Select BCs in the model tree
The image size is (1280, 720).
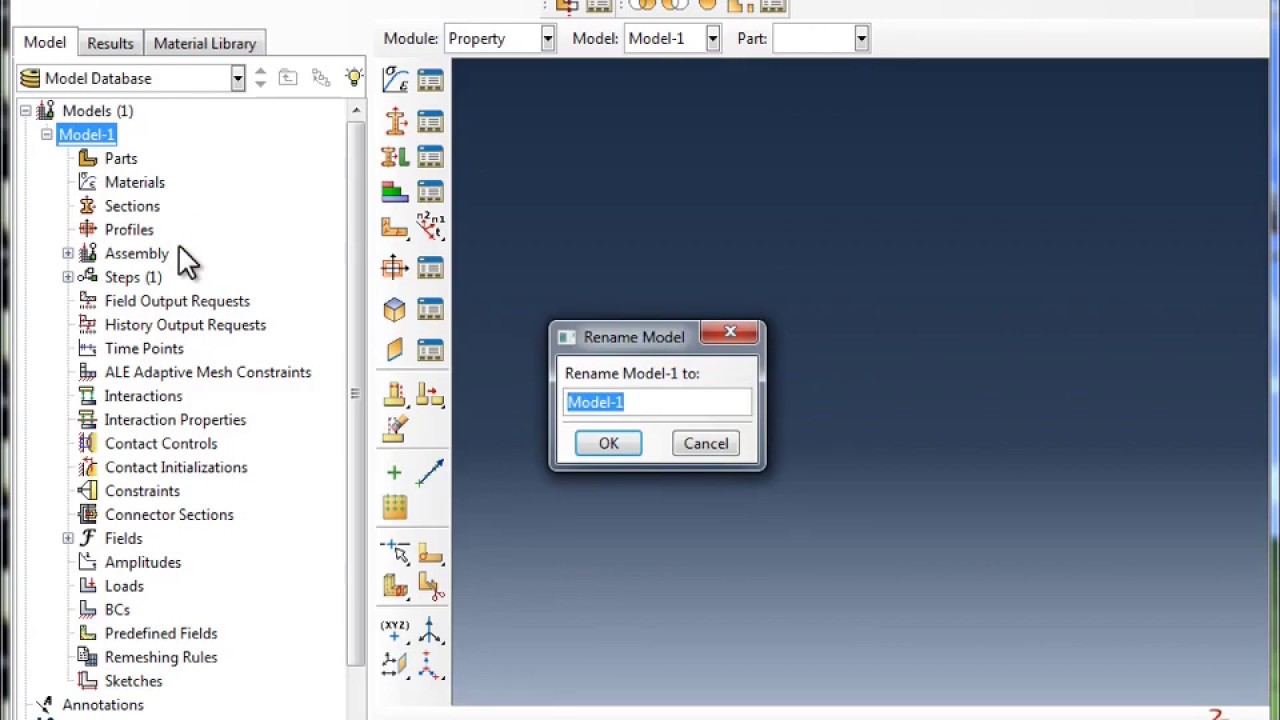pyautogui.click(x=117, y=610)
